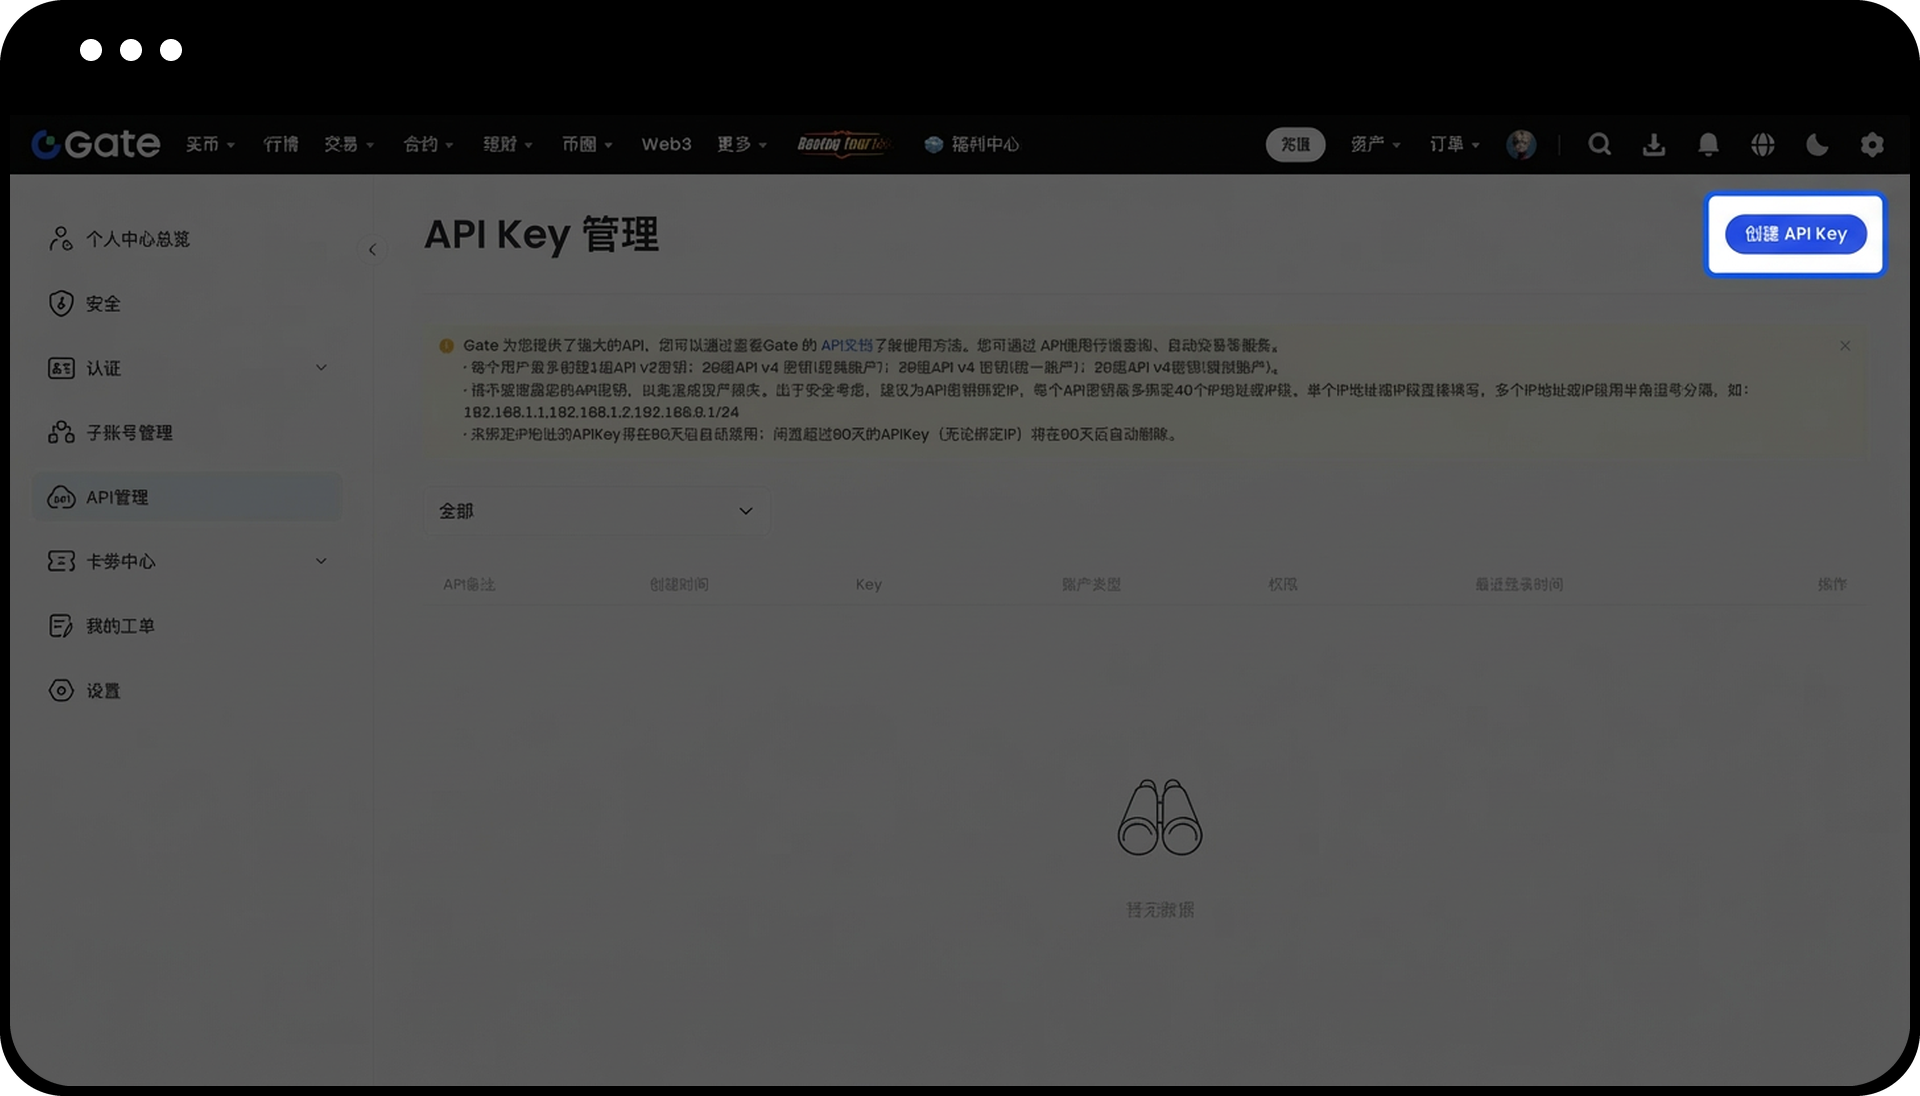Click the 创建 API Key button
Screen dimensions: 1920x1096
tap(1795, 234)
